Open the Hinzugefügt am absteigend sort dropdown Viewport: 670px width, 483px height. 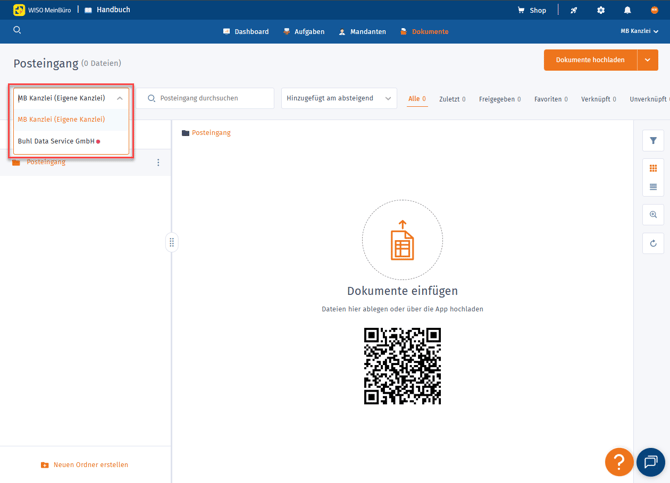(339, 98)
